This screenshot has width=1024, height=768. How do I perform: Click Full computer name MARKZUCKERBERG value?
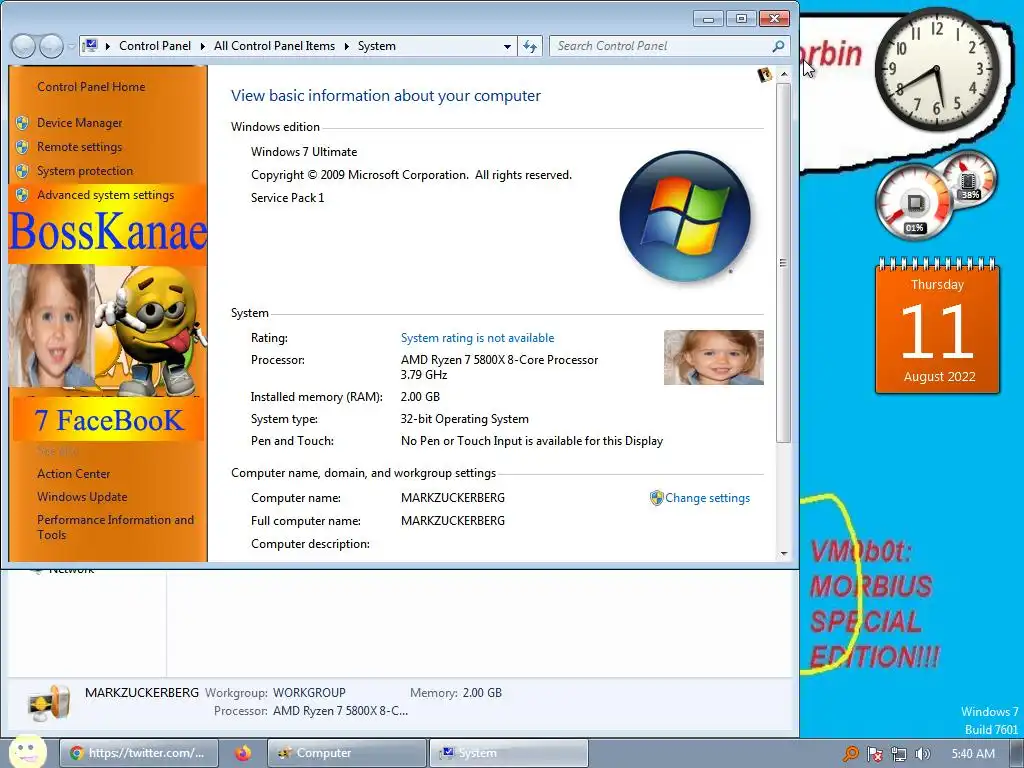pyautogui.click(x=453, y=521)
